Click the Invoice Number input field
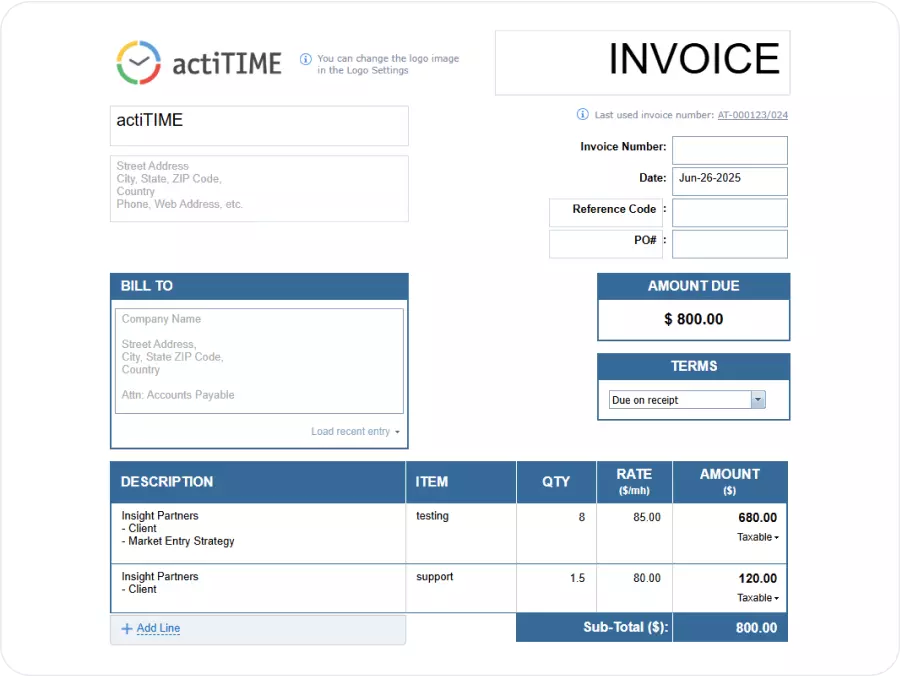The width and height of the screenshot is (900, 676). click(x=729, y=149)
